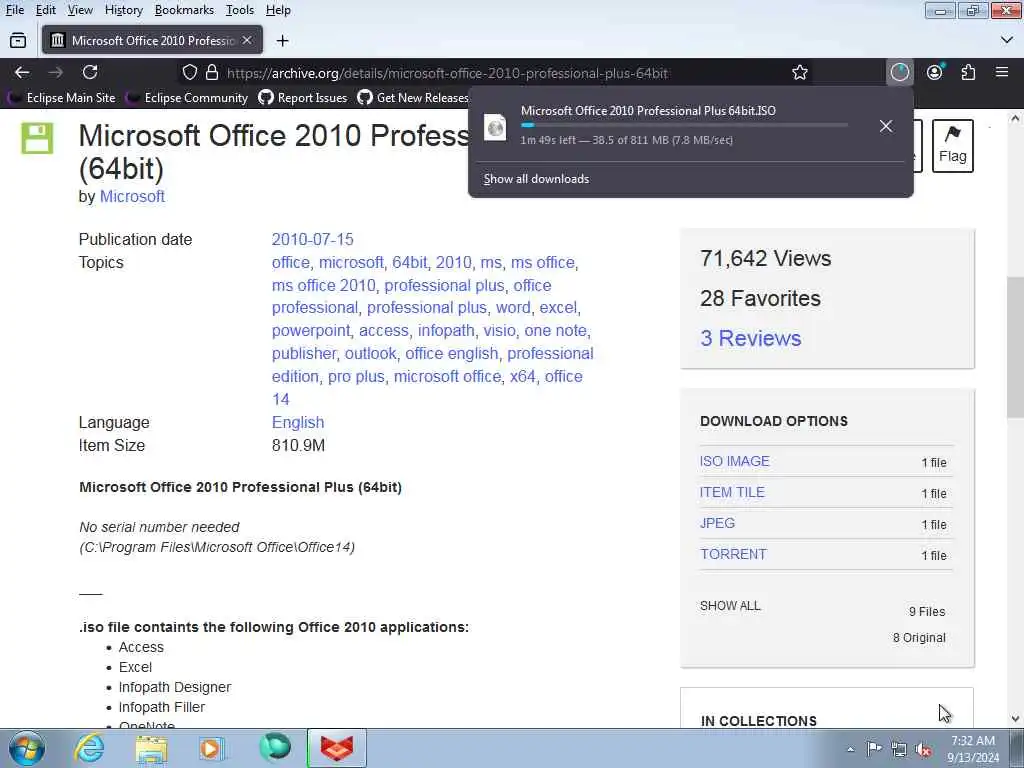
Task: Show hidden system tray icons
Action: (x=850, y=749)
